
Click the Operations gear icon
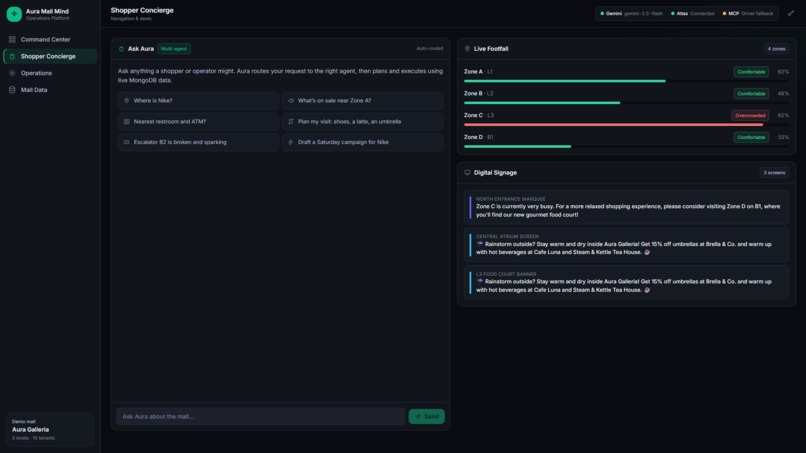(12, 73)
